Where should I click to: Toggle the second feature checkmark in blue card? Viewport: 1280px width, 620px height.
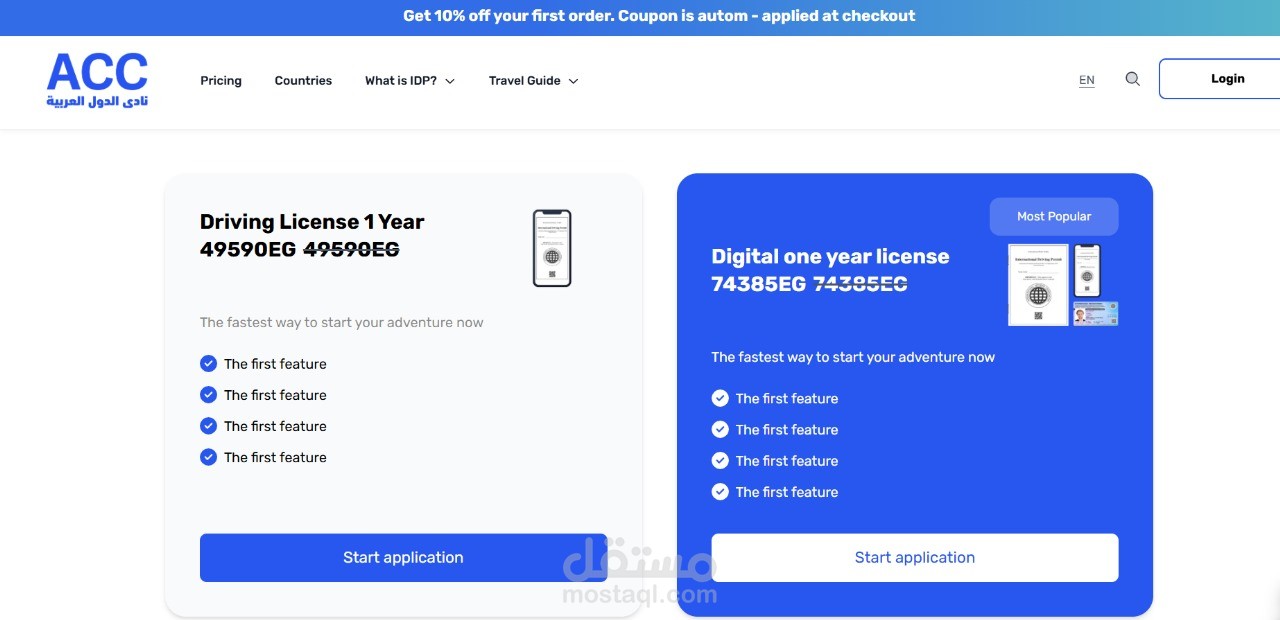[720, 429]
